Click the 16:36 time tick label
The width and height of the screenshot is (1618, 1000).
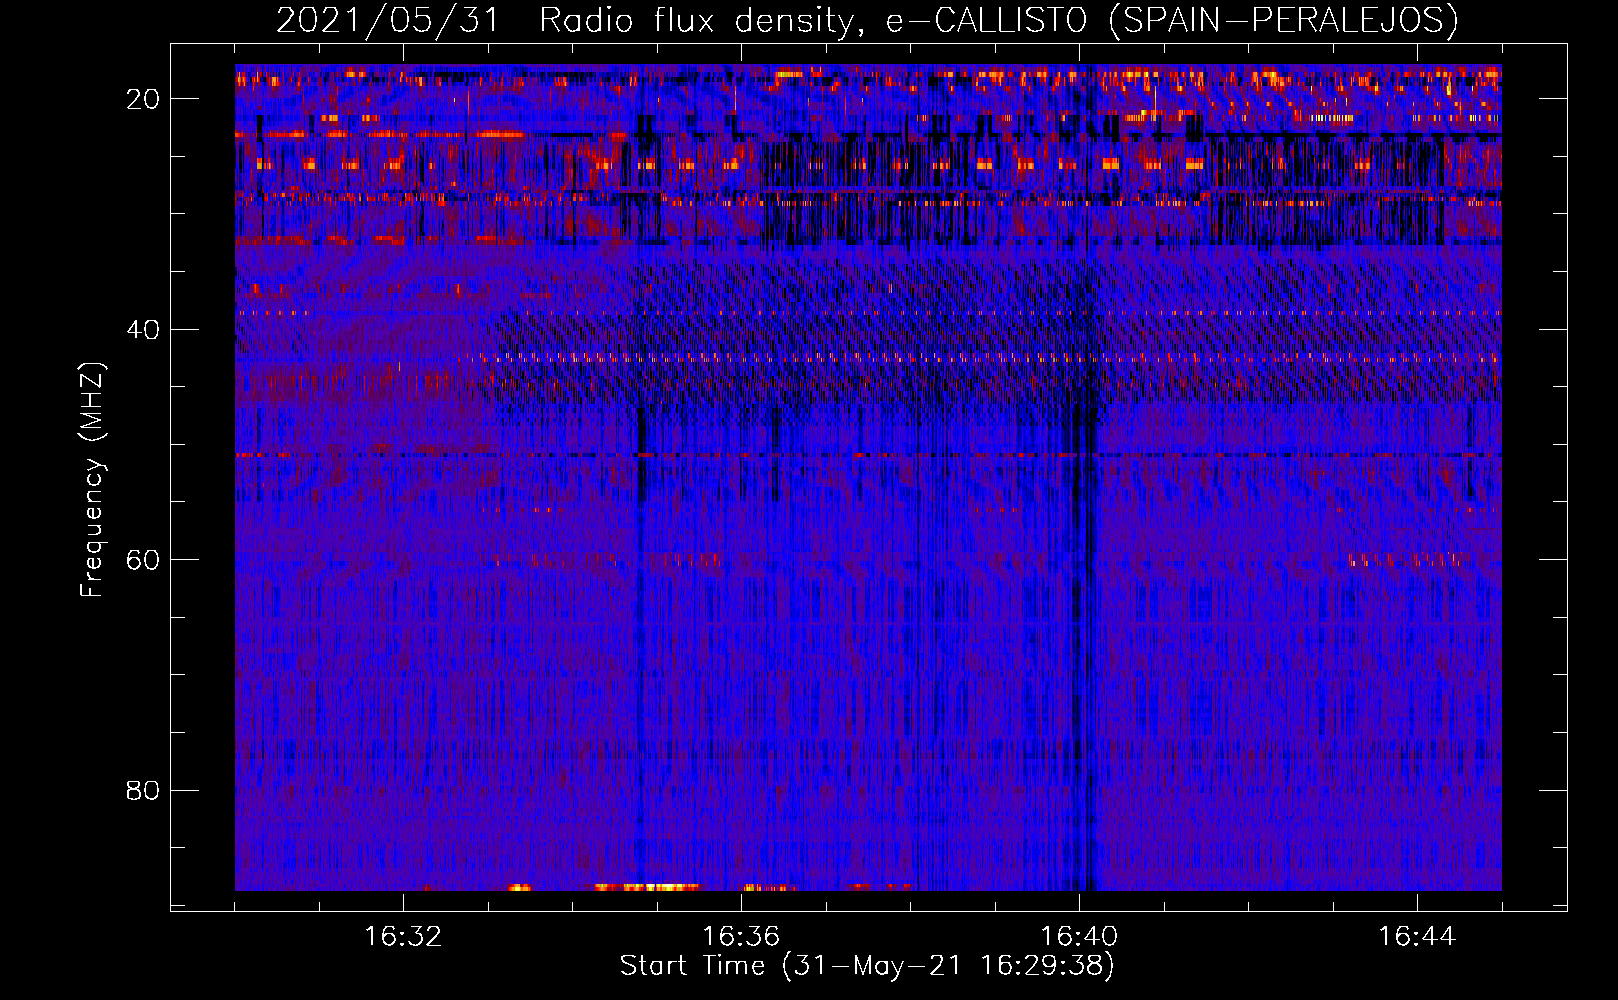741,936
